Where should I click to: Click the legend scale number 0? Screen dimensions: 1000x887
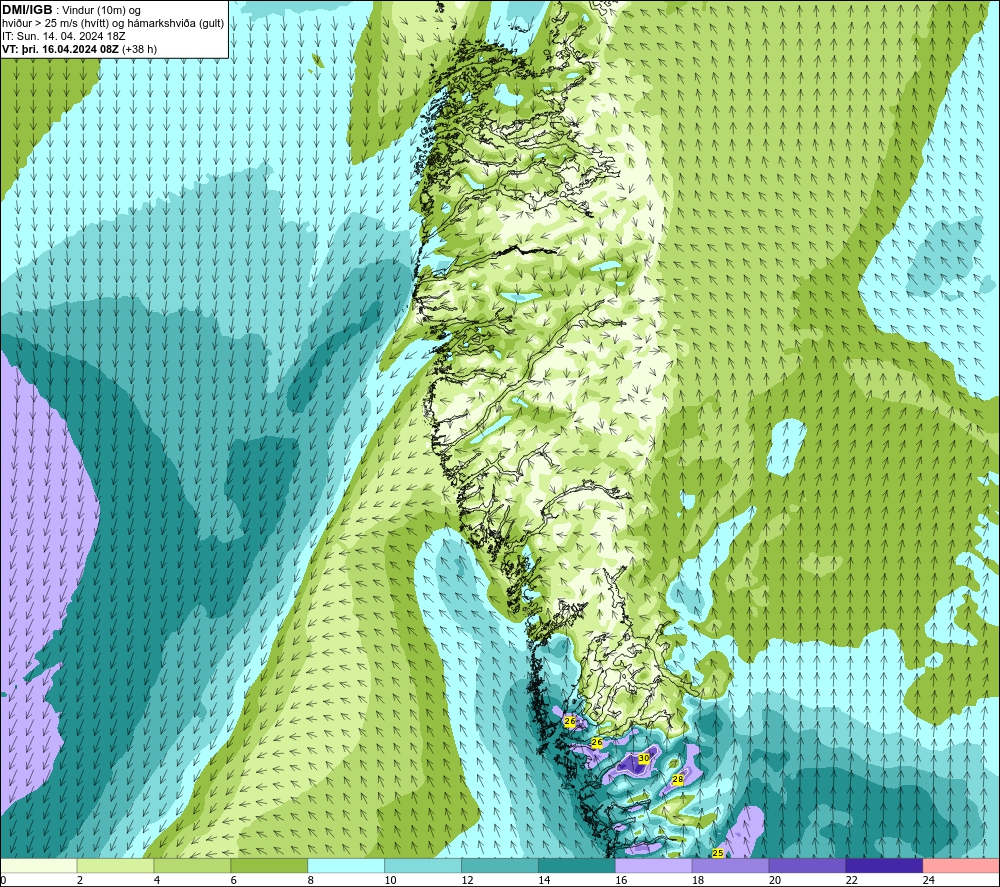(x=4, y=880)
